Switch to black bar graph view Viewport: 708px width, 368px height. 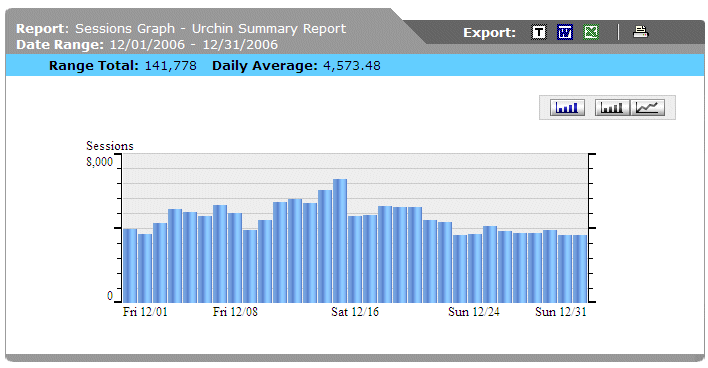click(612, 107)
